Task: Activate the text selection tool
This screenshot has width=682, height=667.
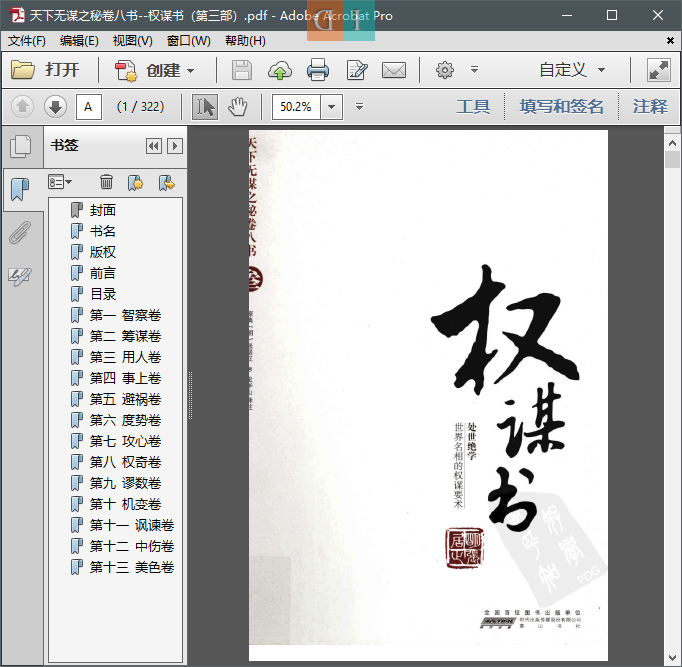Action: point(205,107)
